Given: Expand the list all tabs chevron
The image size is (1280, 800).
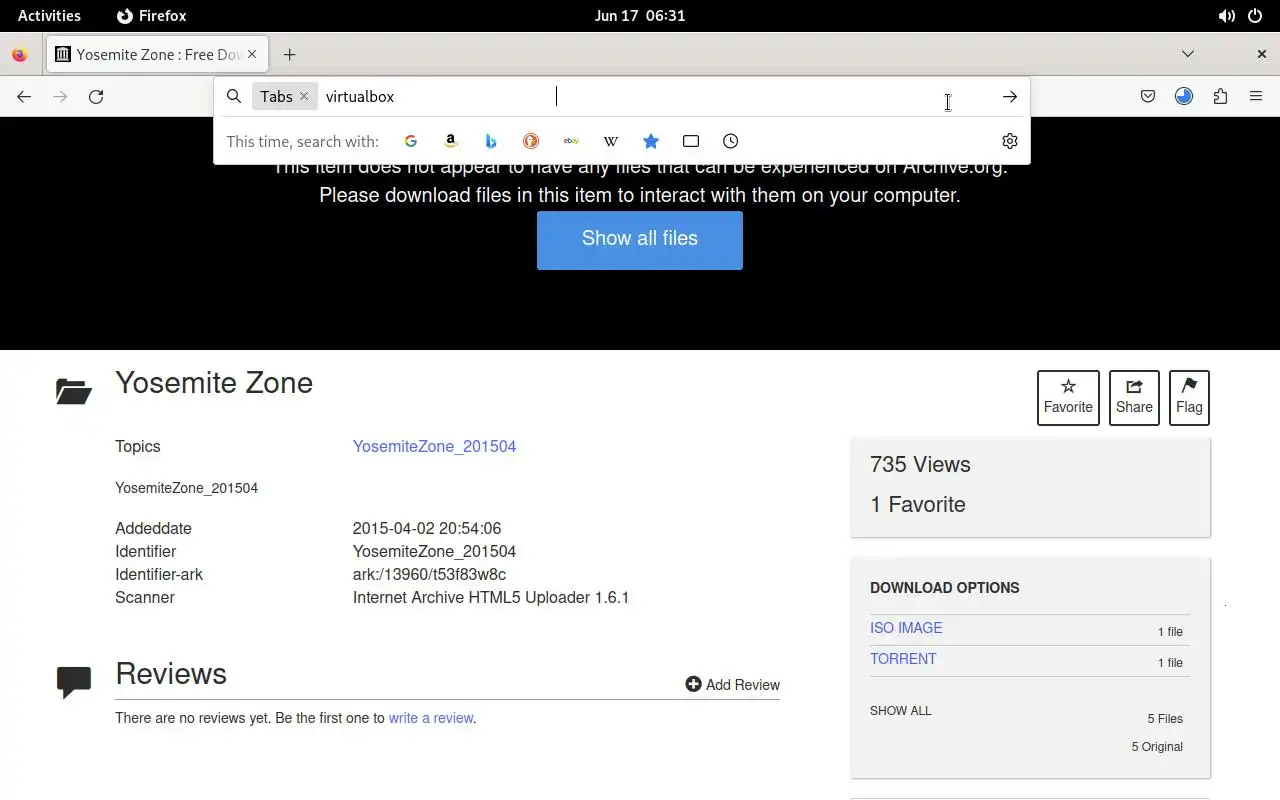Looking at the screenshot, I should click(1188, 54).
